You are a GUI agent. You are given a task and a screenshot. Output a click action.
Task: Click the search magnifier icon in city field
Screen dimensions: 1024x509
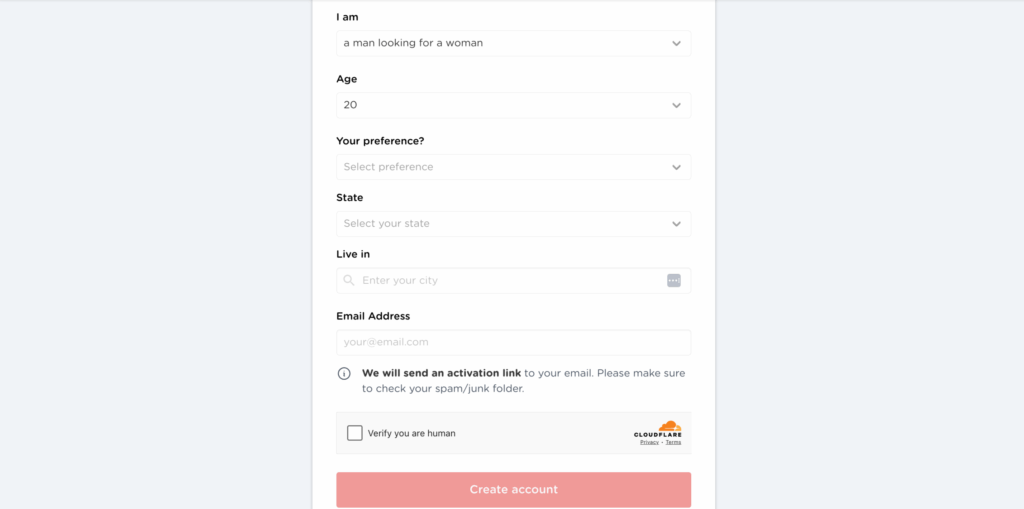coord(349,281)
